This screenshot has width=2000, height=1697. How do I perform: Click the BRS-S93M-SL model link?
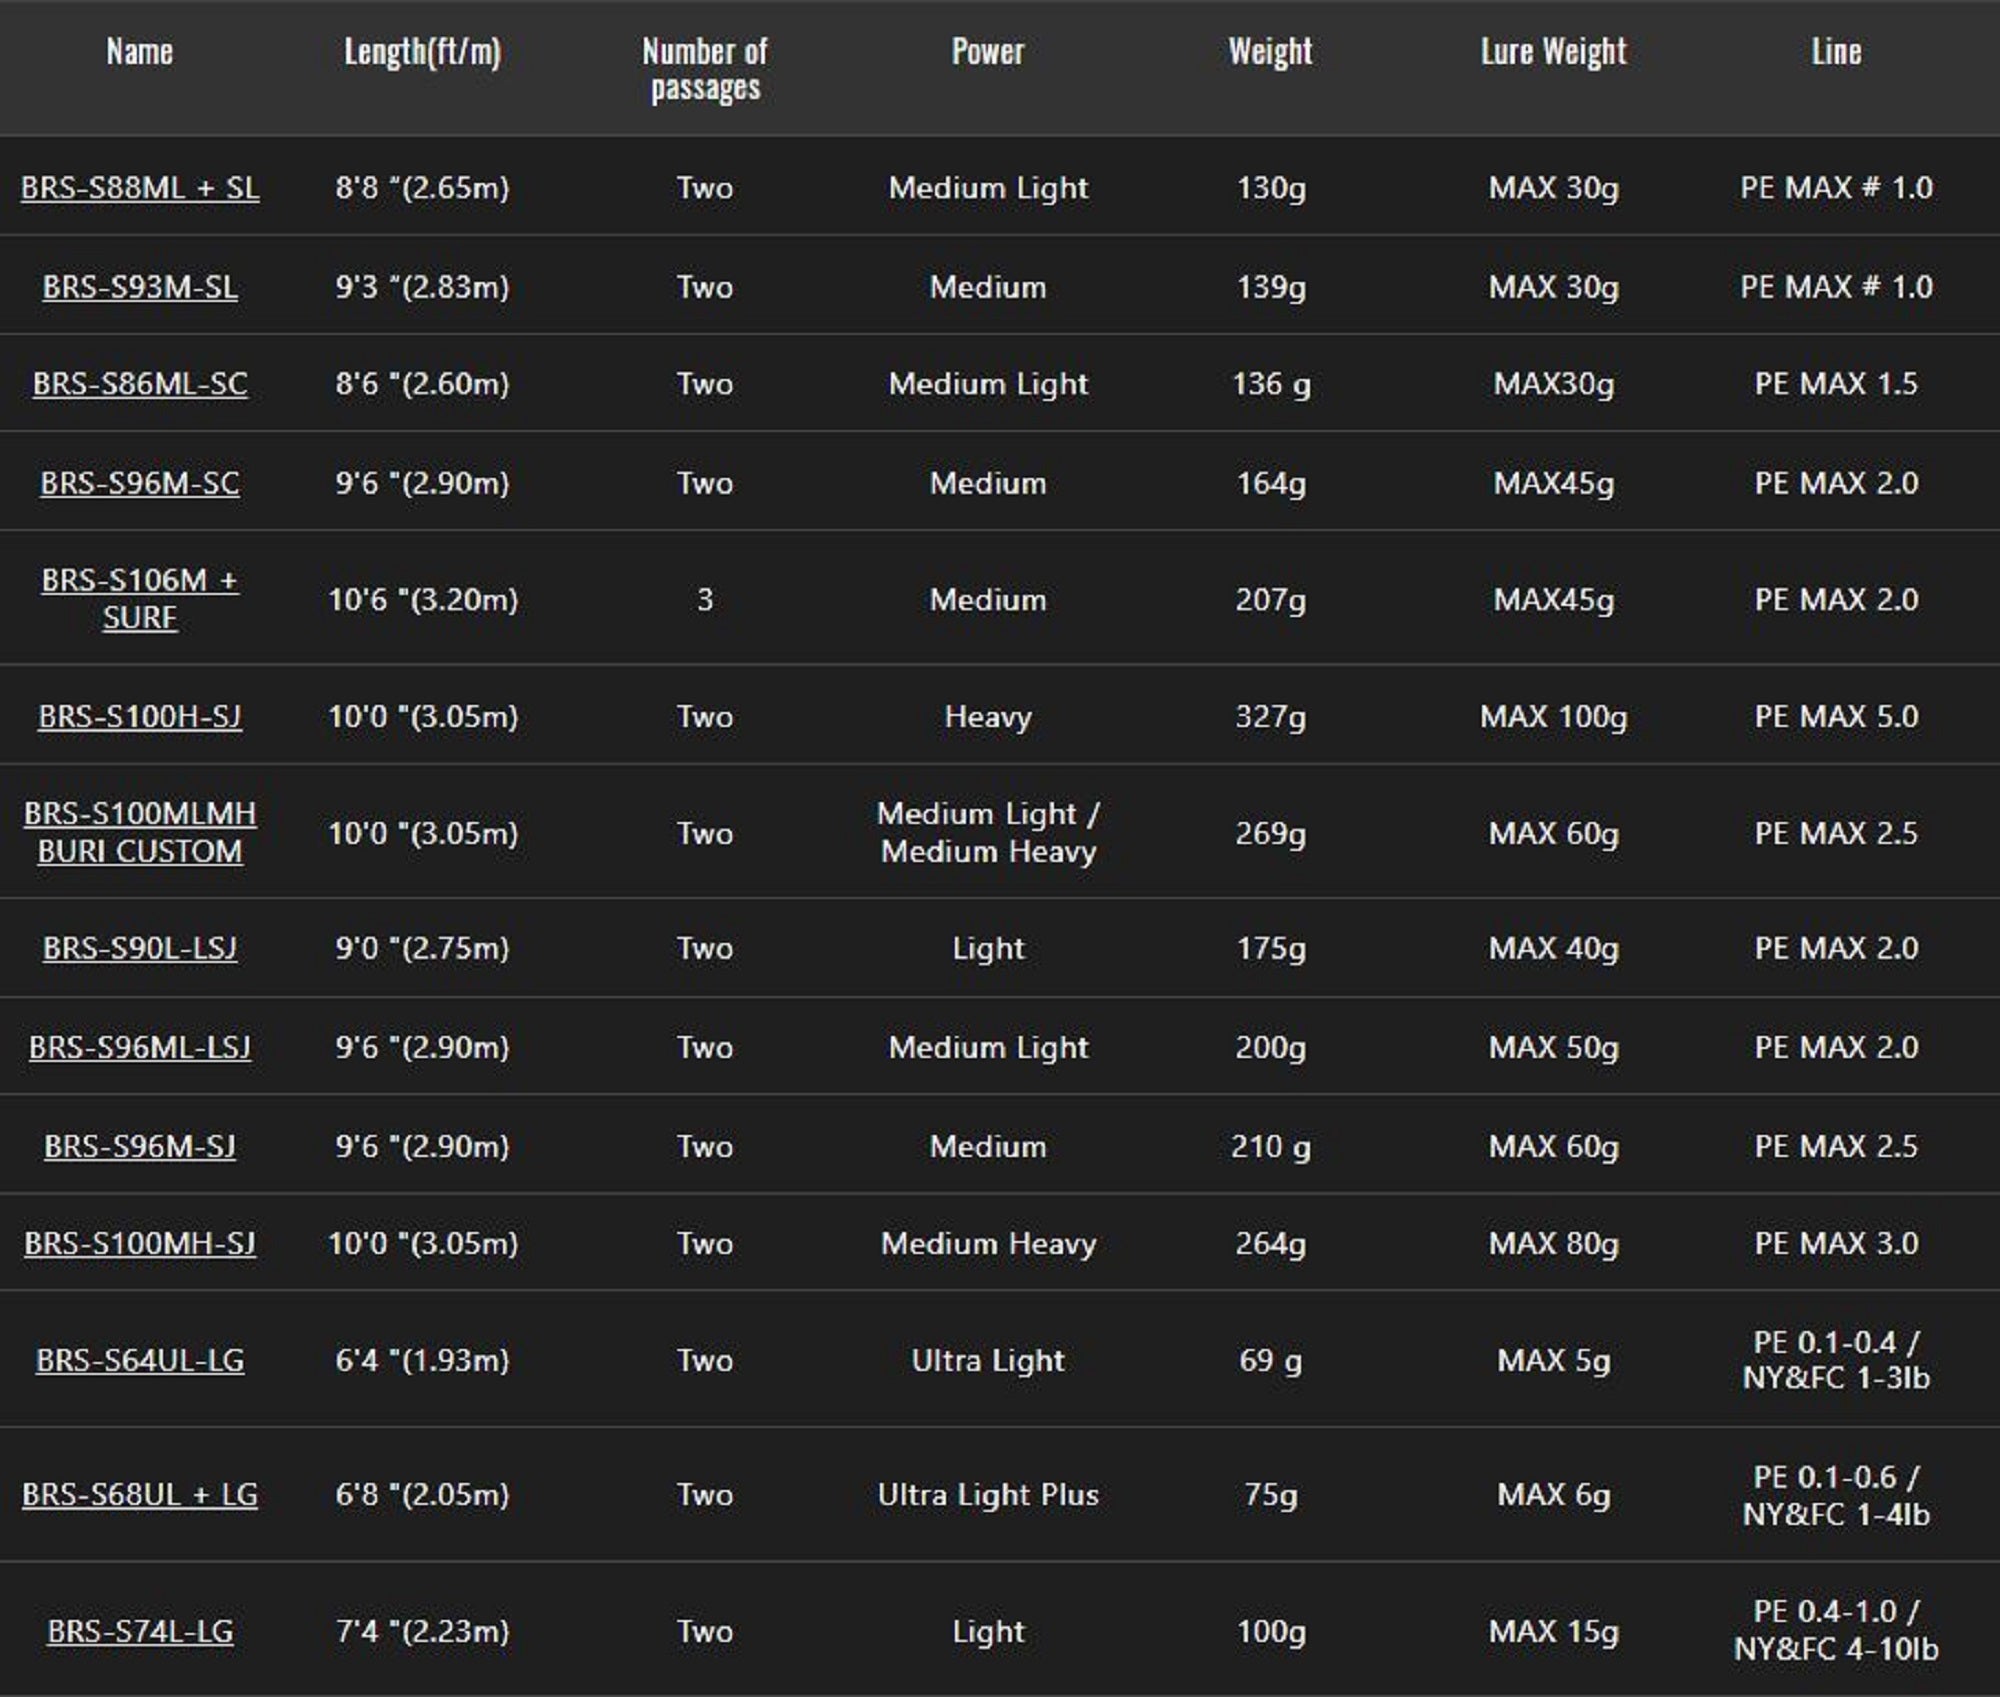coord(140,287)
